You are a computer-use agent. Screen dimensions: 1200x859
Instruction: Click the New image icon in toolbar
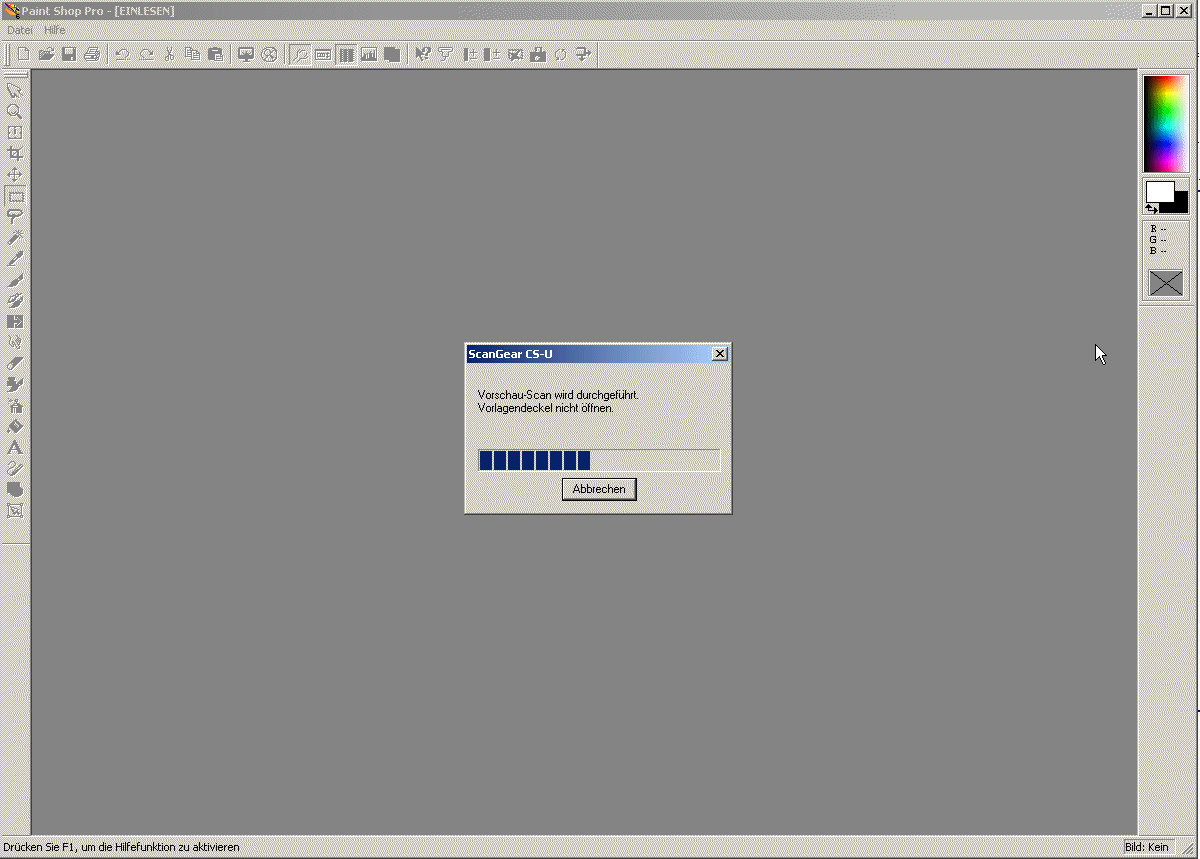pyautogui.click(x=22, y=54)
